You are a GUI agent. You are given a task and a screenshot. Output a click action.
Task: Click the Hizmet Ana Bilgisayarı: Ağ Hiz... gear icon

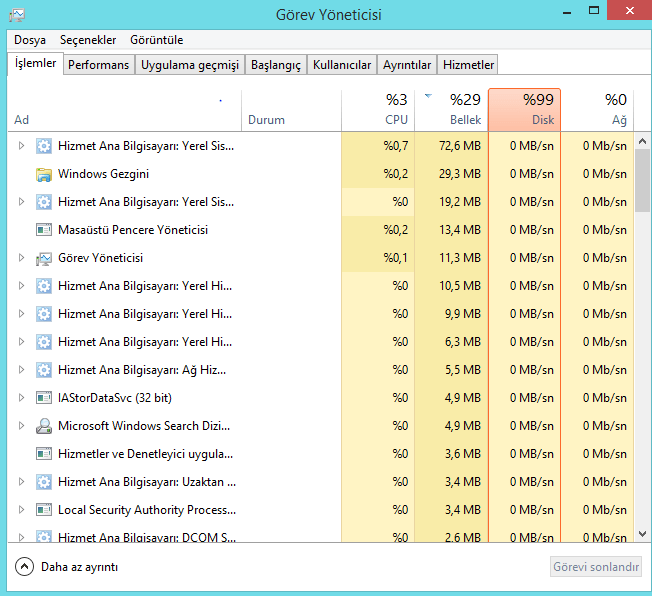coord(44,370)
